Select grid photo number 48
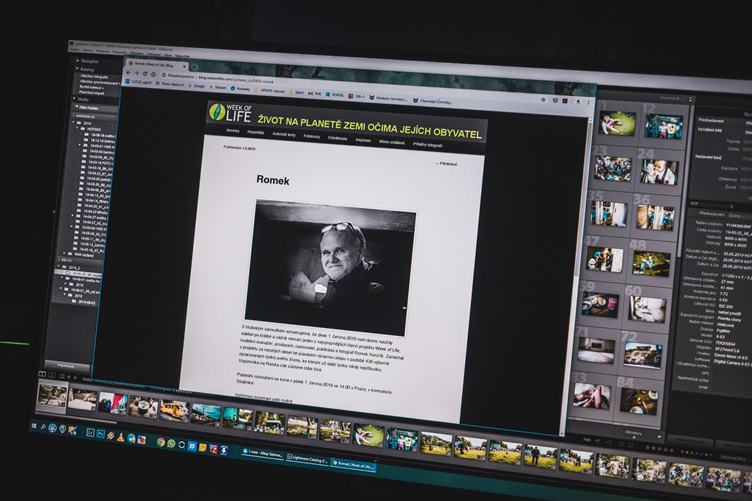752x501 pixels. point(651,263)
